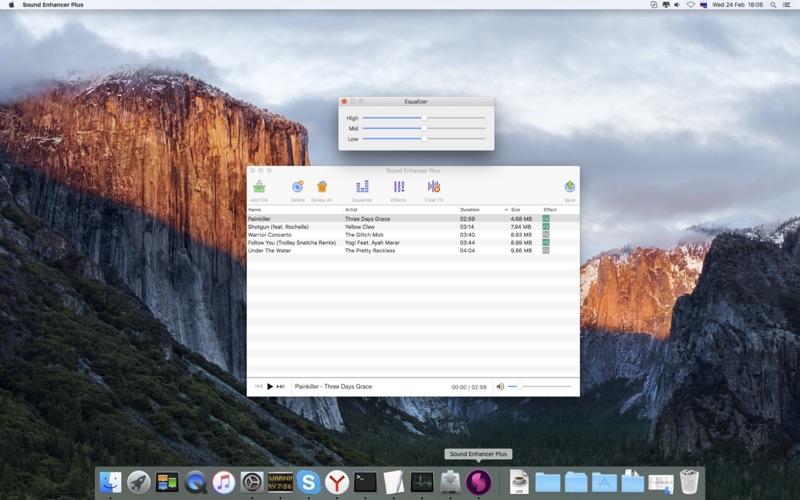The height and width of the screenshot is (500, 800).
Task: Click the Wi-Fi icon in menu bar
Action: pos(690,5)
